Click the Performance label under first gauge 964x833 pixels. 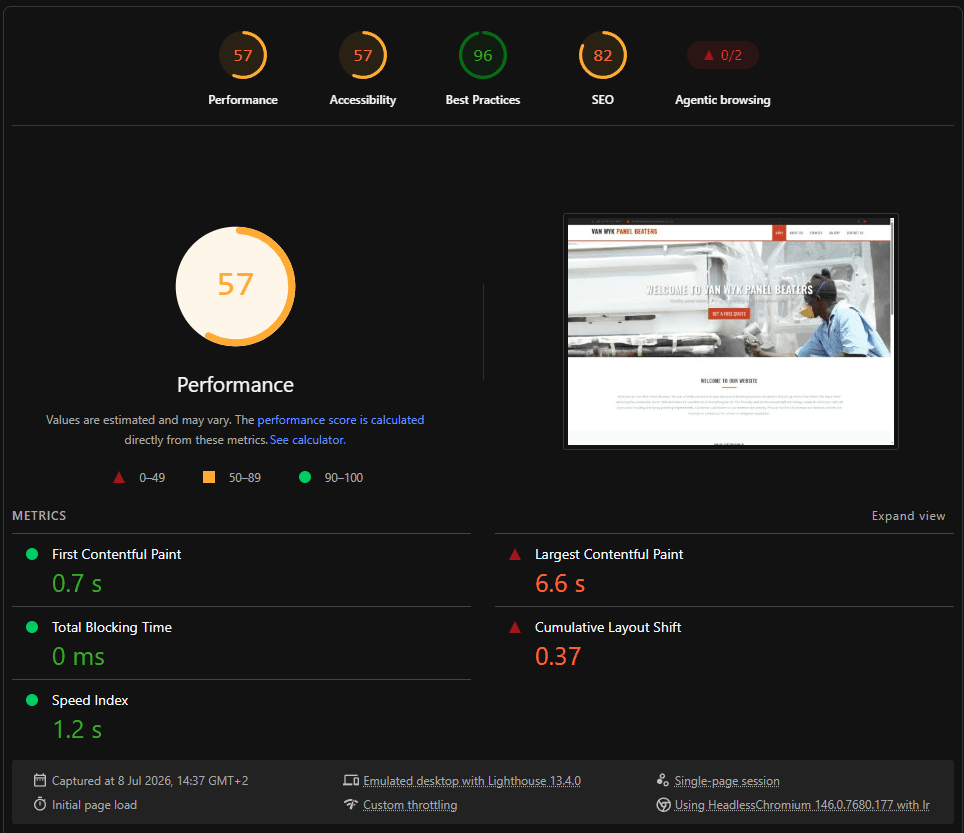coord(243,100)
